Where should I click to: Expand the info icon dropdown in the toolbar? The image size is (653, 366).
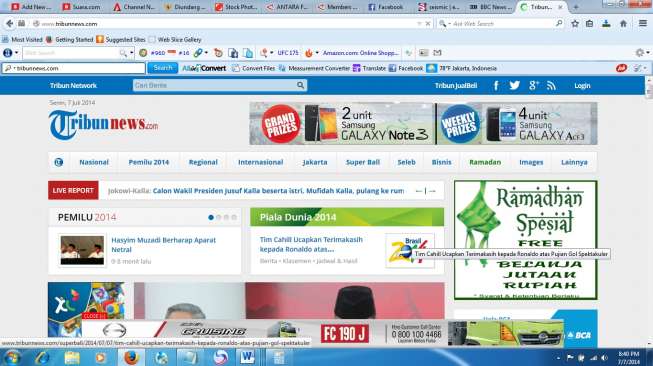17,53
